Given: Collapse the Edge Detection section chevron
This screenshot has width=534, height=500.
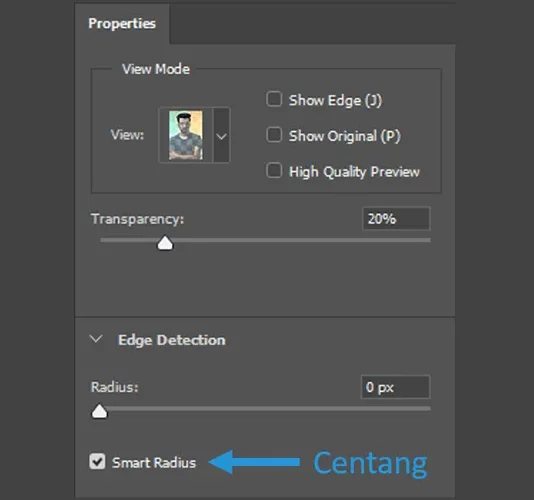Looking at the screenshot, I should [x=96, y=339].
